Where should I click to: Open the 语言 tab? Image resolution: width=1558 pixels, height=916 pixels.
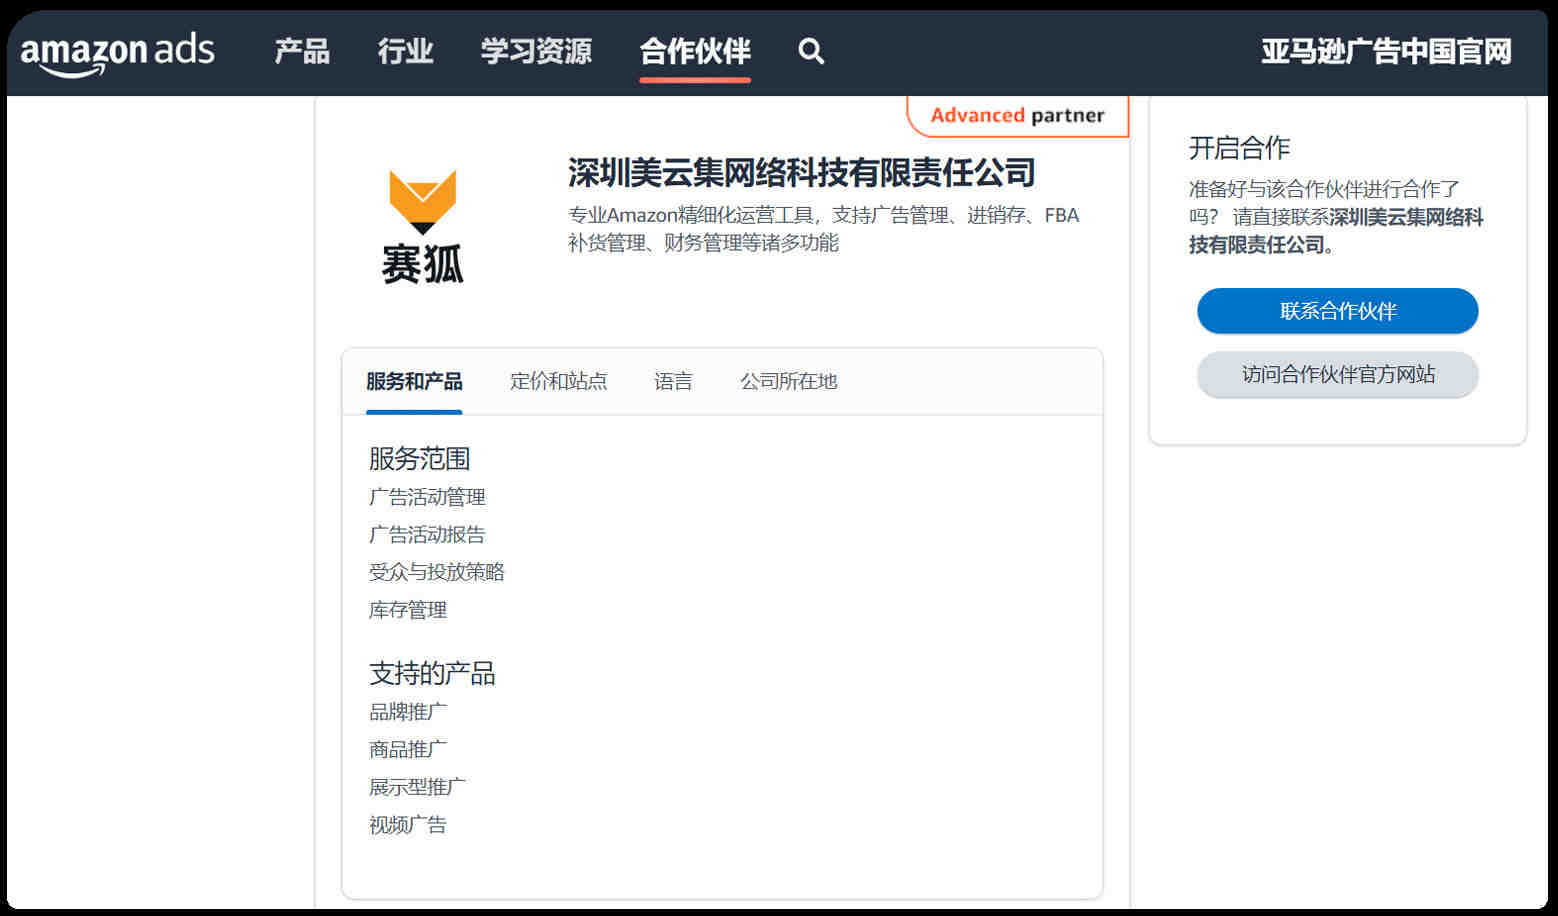click(x=673, y=381)
